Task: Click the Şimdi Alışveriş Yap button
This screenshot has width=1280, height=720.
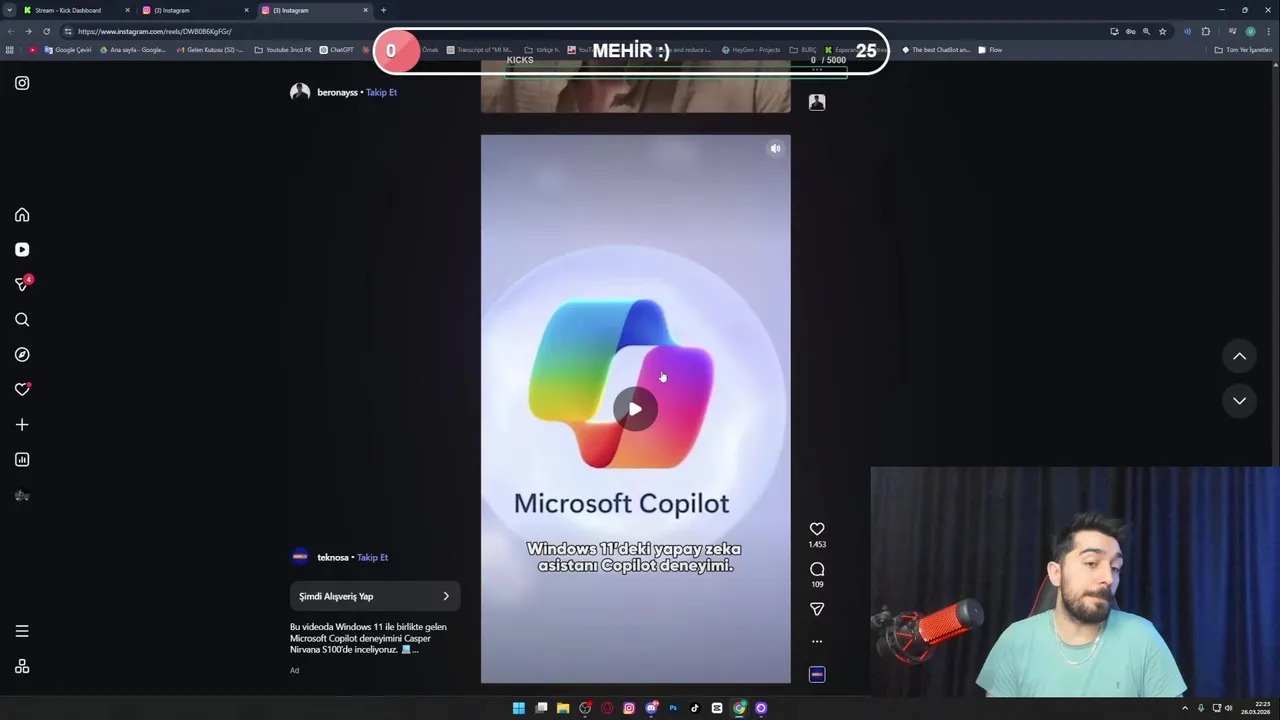Action: pos(375,596)
